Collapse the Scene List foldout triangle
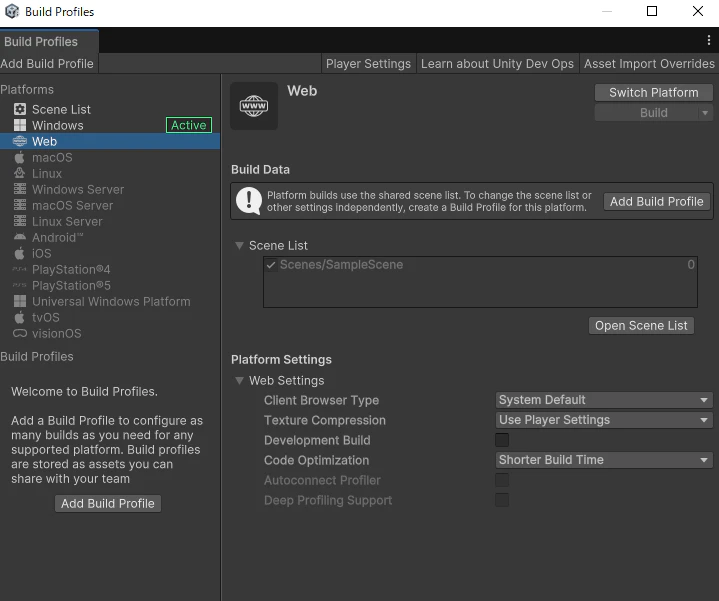Viewport: 719px width, 601px height. [x=239, y=246]
